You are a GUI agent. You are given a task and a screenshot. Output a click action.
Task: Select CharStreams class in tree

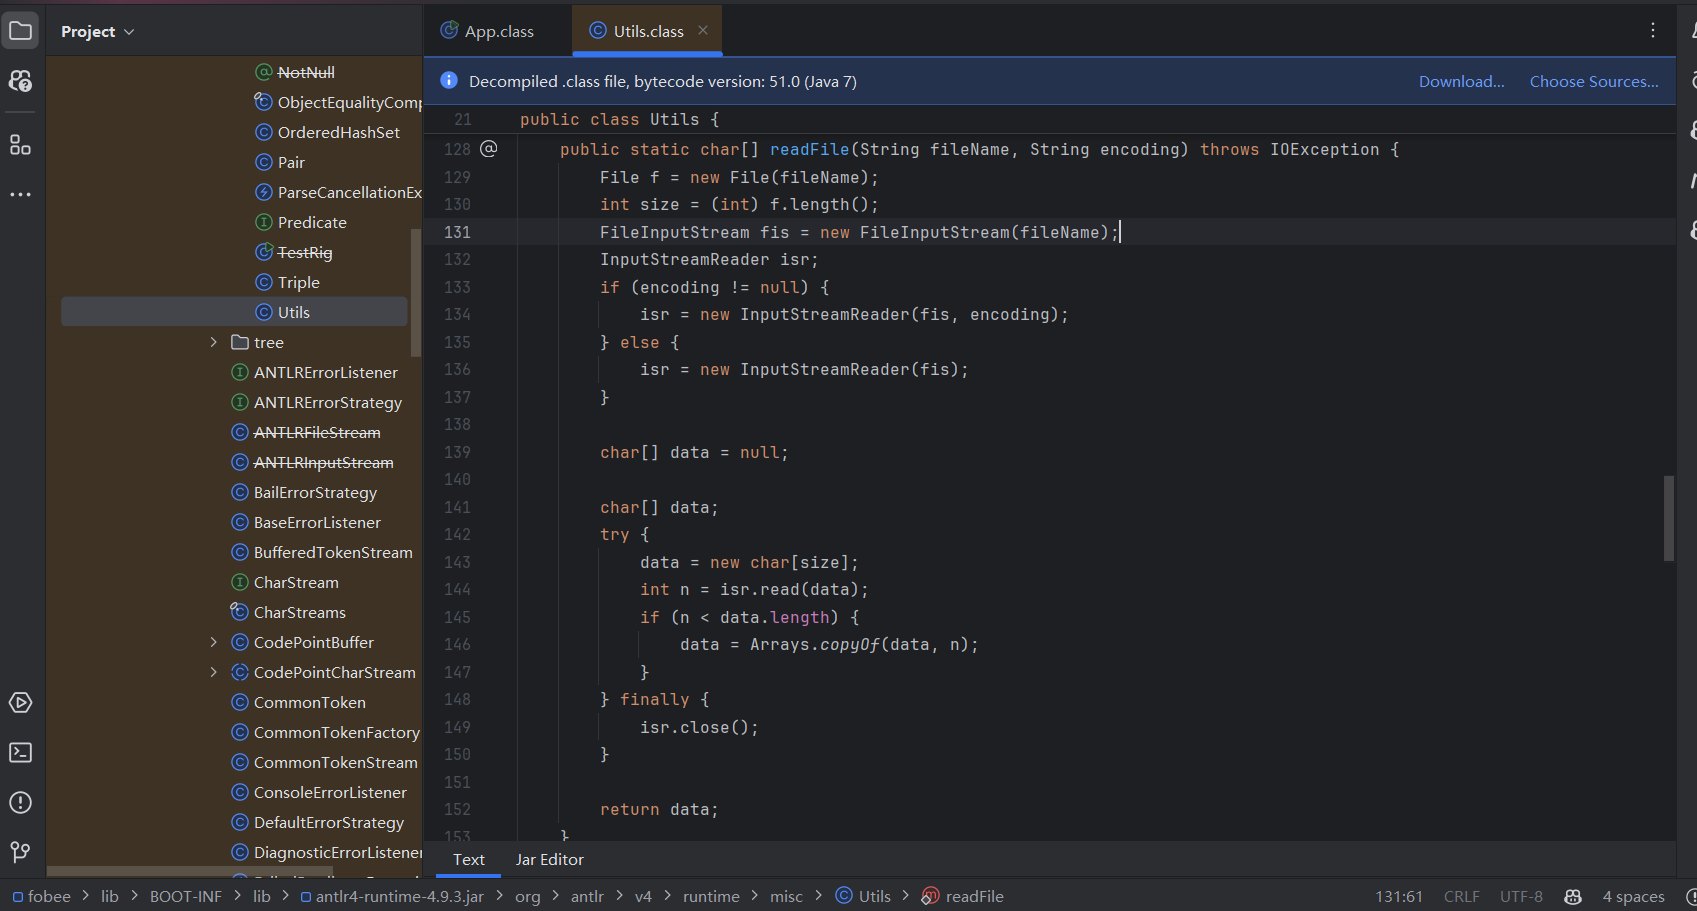click(300, 612)
